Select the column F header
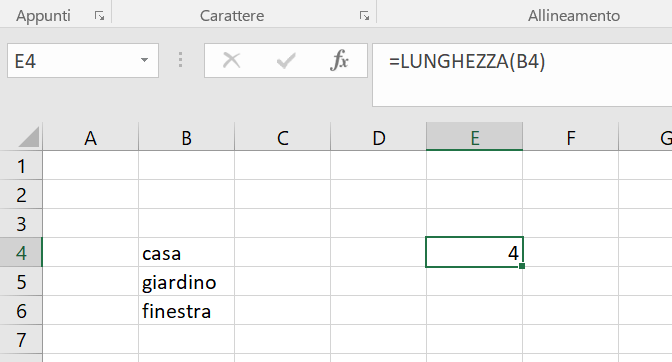Image resolution: width=672 pixels, height=362 pixels. (x=570, y=138)
